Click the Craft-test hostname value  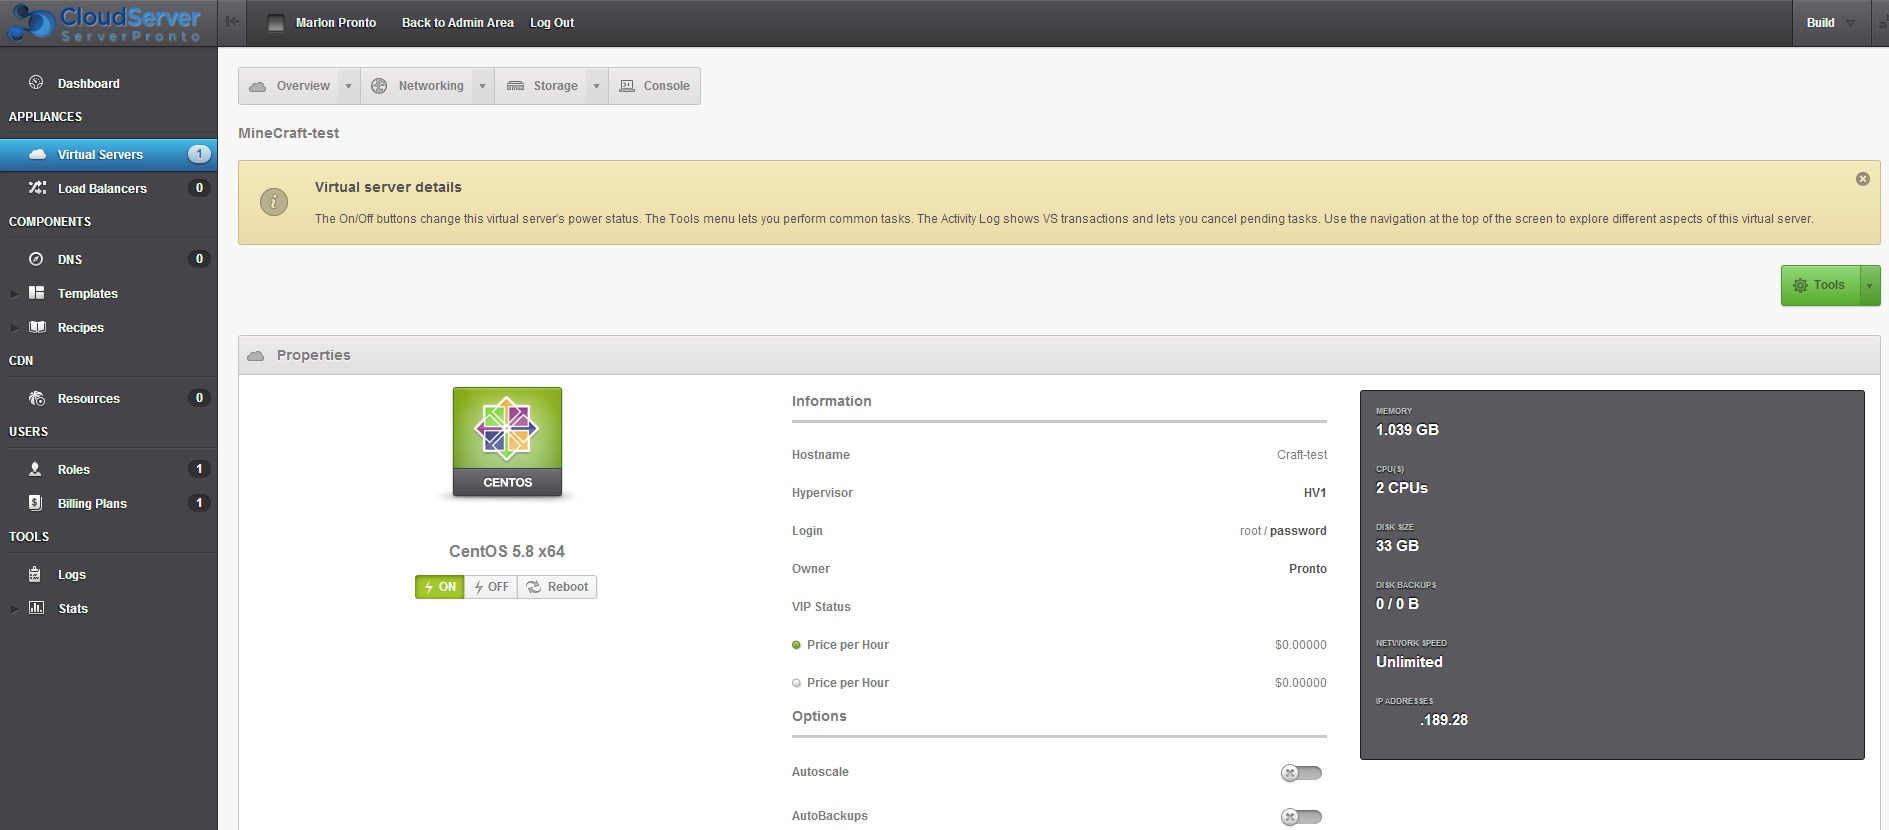tap(1302, 455)
